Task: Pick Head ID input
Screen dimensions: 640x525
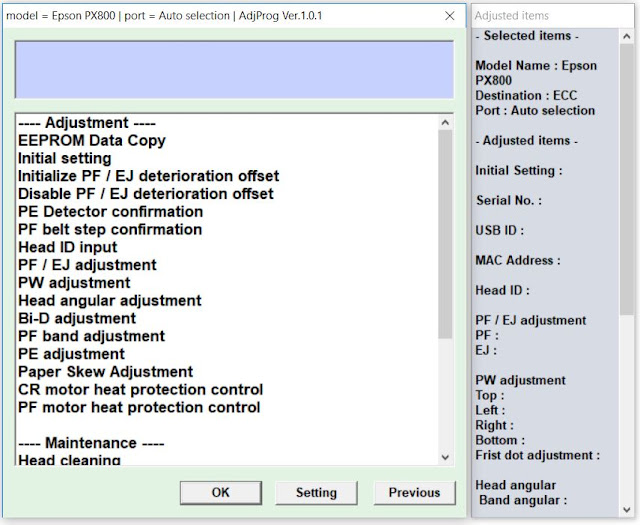Action: coord(67,247)
